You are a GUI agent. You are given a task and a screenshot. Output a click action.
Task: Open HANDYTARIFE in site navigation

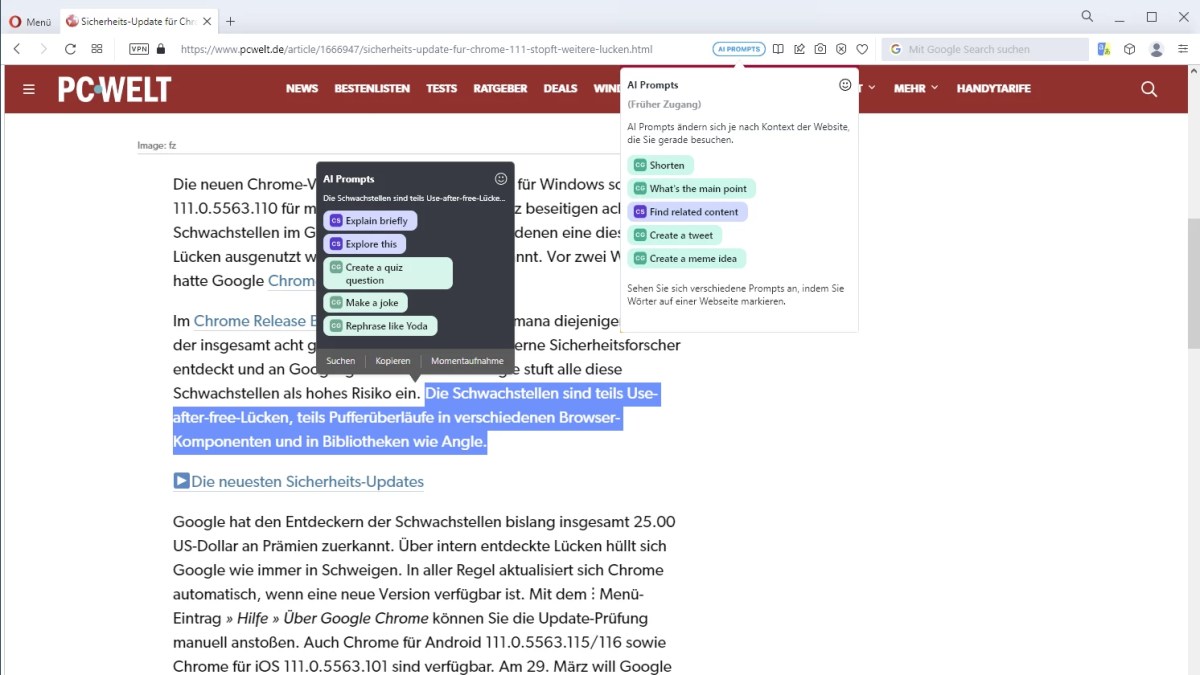[993, 88]
